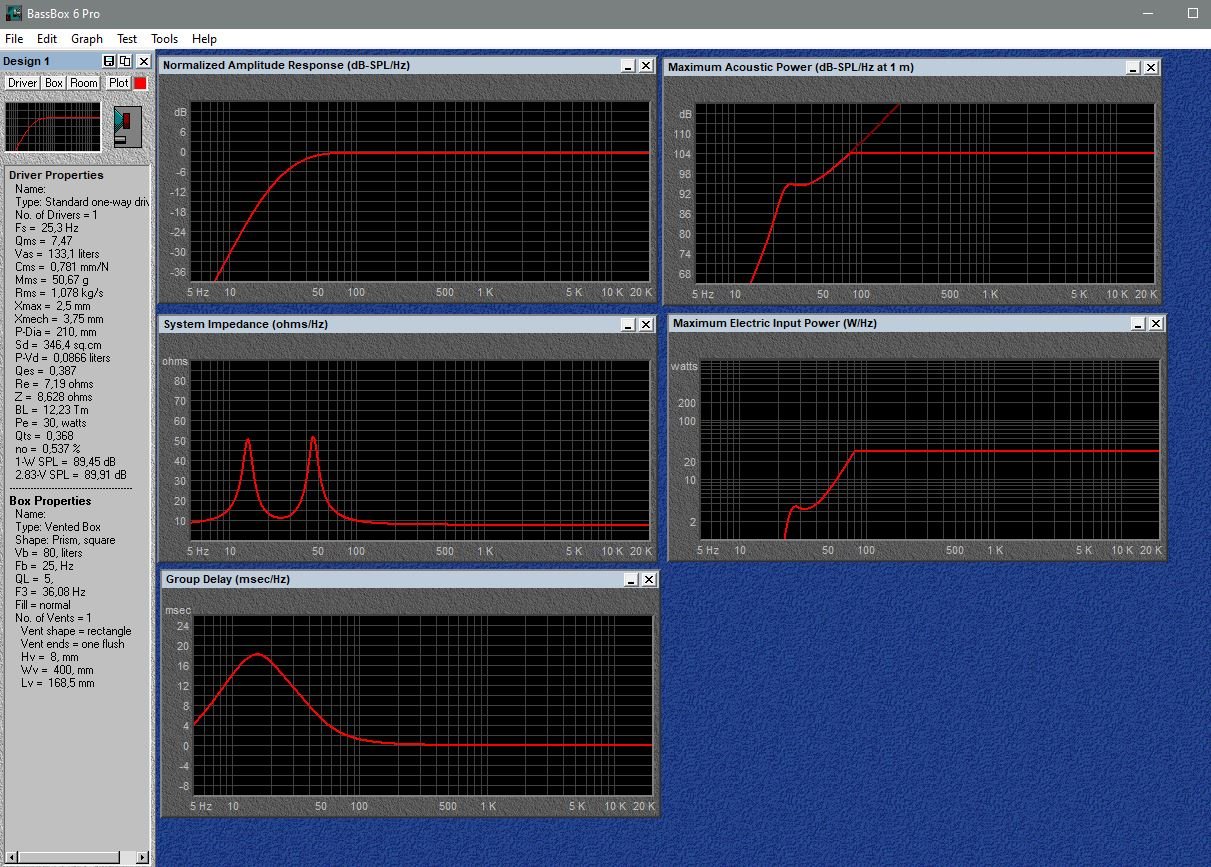Click the Driver Properties heading
The width and height of the screenshot is (1211, 867).
pos(56,175)
